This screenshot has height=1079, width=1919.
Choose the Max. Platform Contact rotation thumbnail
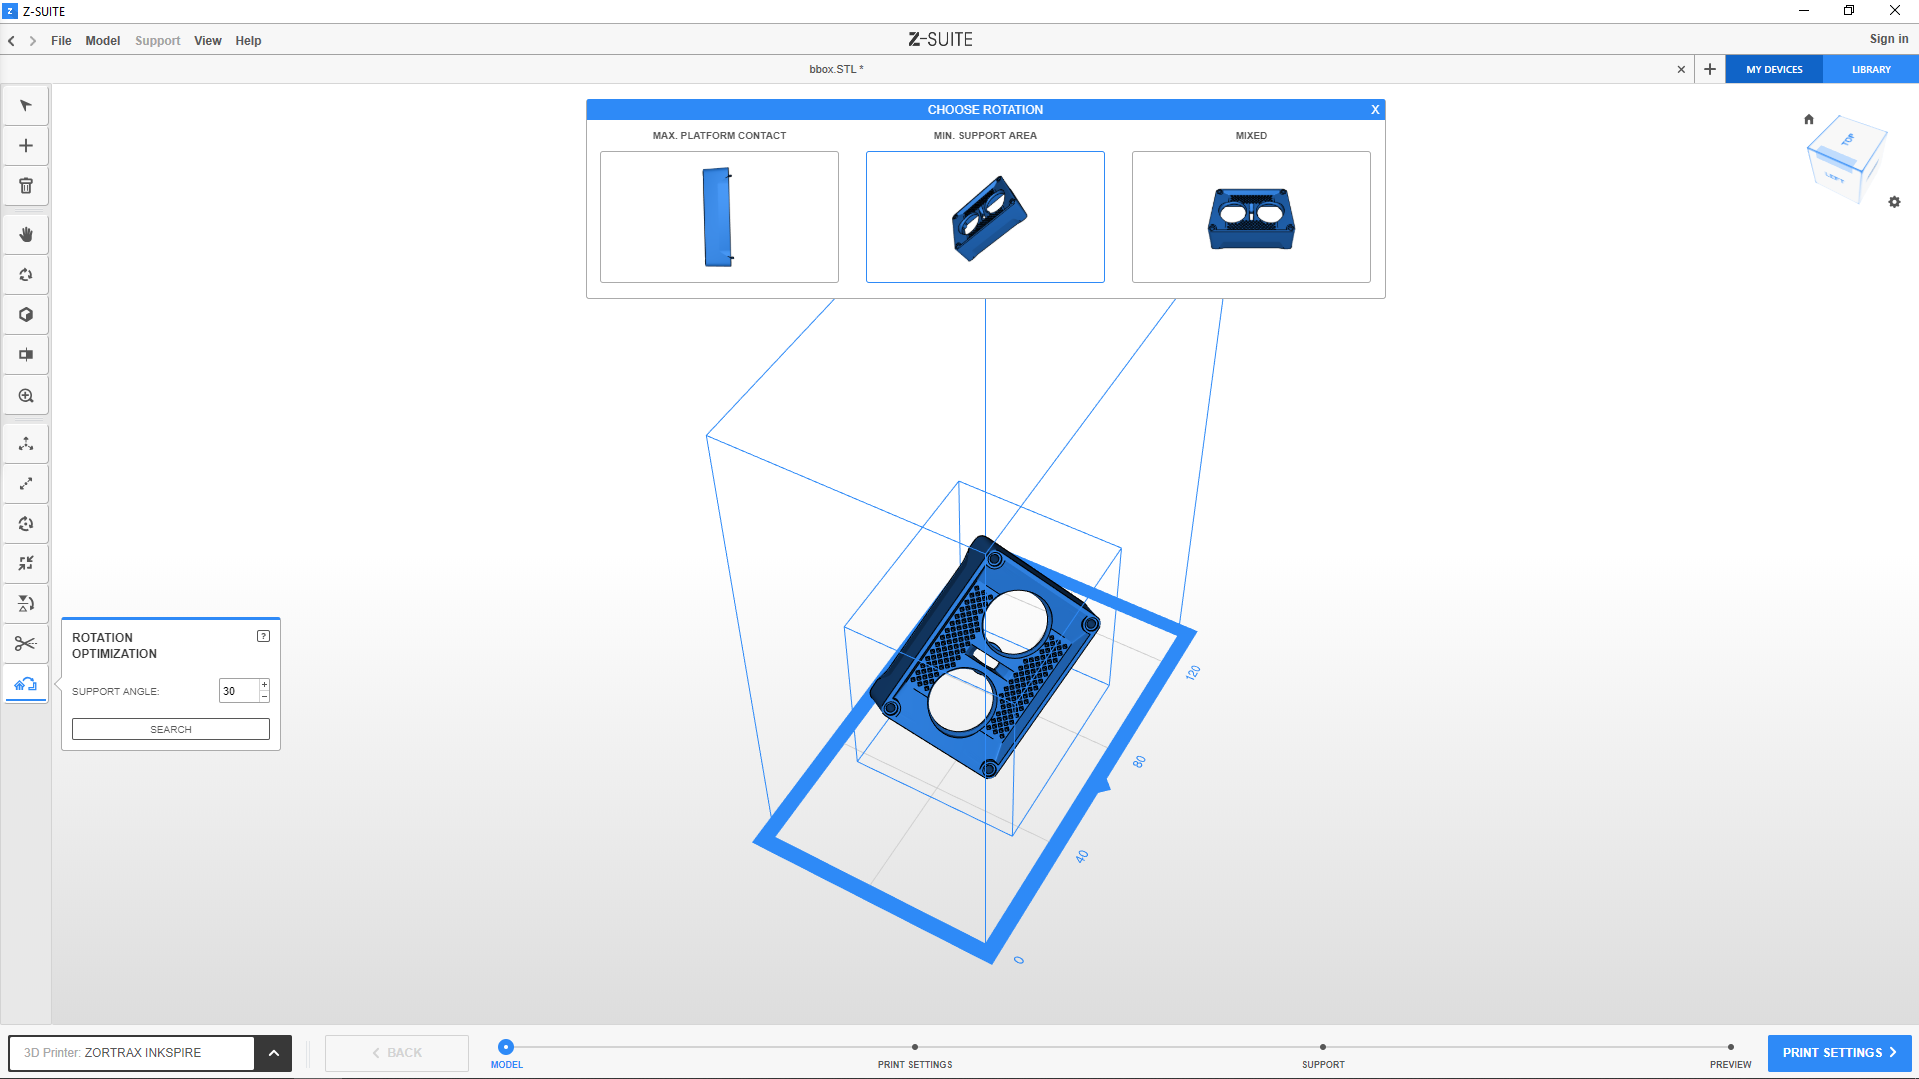719,217
